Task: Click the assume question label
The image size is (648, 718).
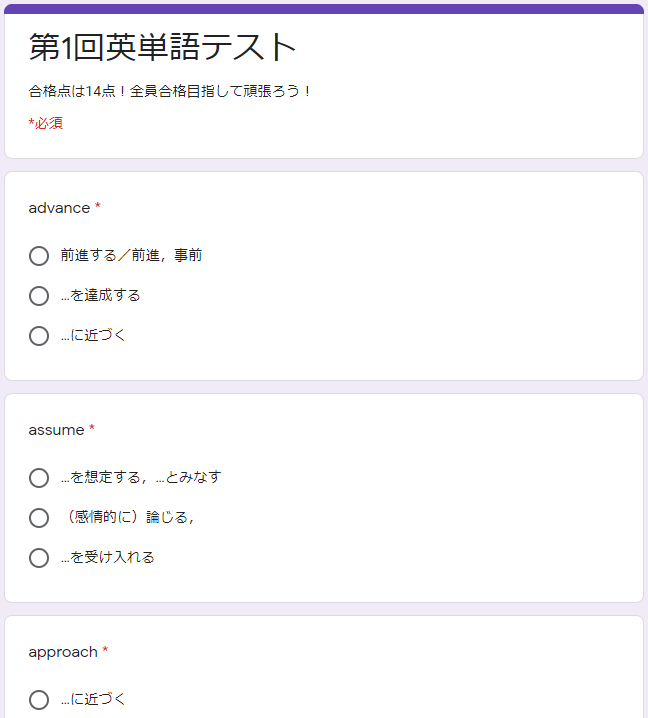Action: (56, 430)
